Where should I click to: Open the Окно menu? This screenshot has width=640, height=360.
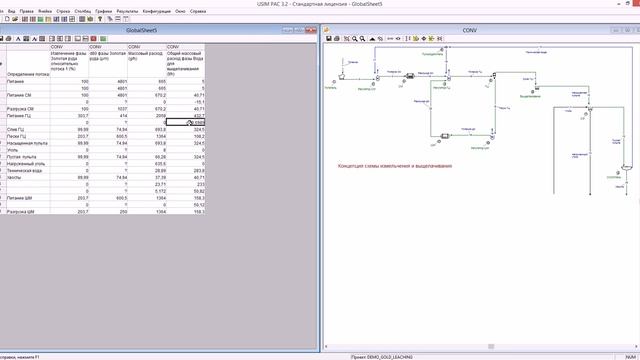point(180,11)
